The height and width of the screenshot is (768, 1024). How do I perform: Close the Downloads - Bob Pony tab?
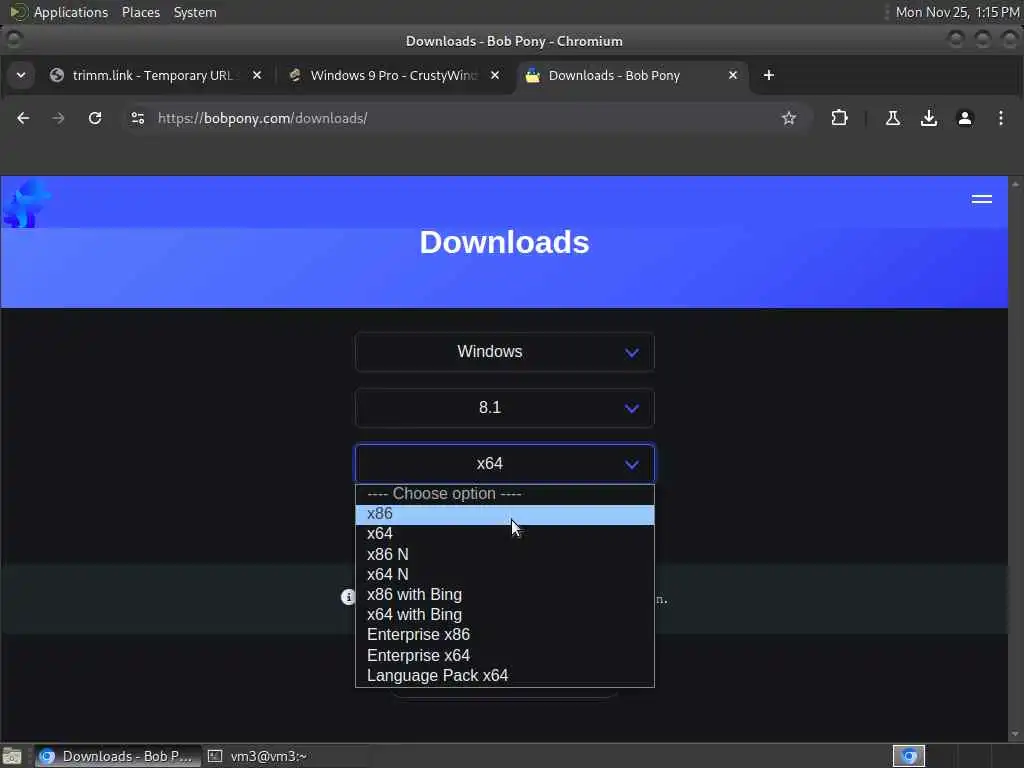(x=733, y=75)
